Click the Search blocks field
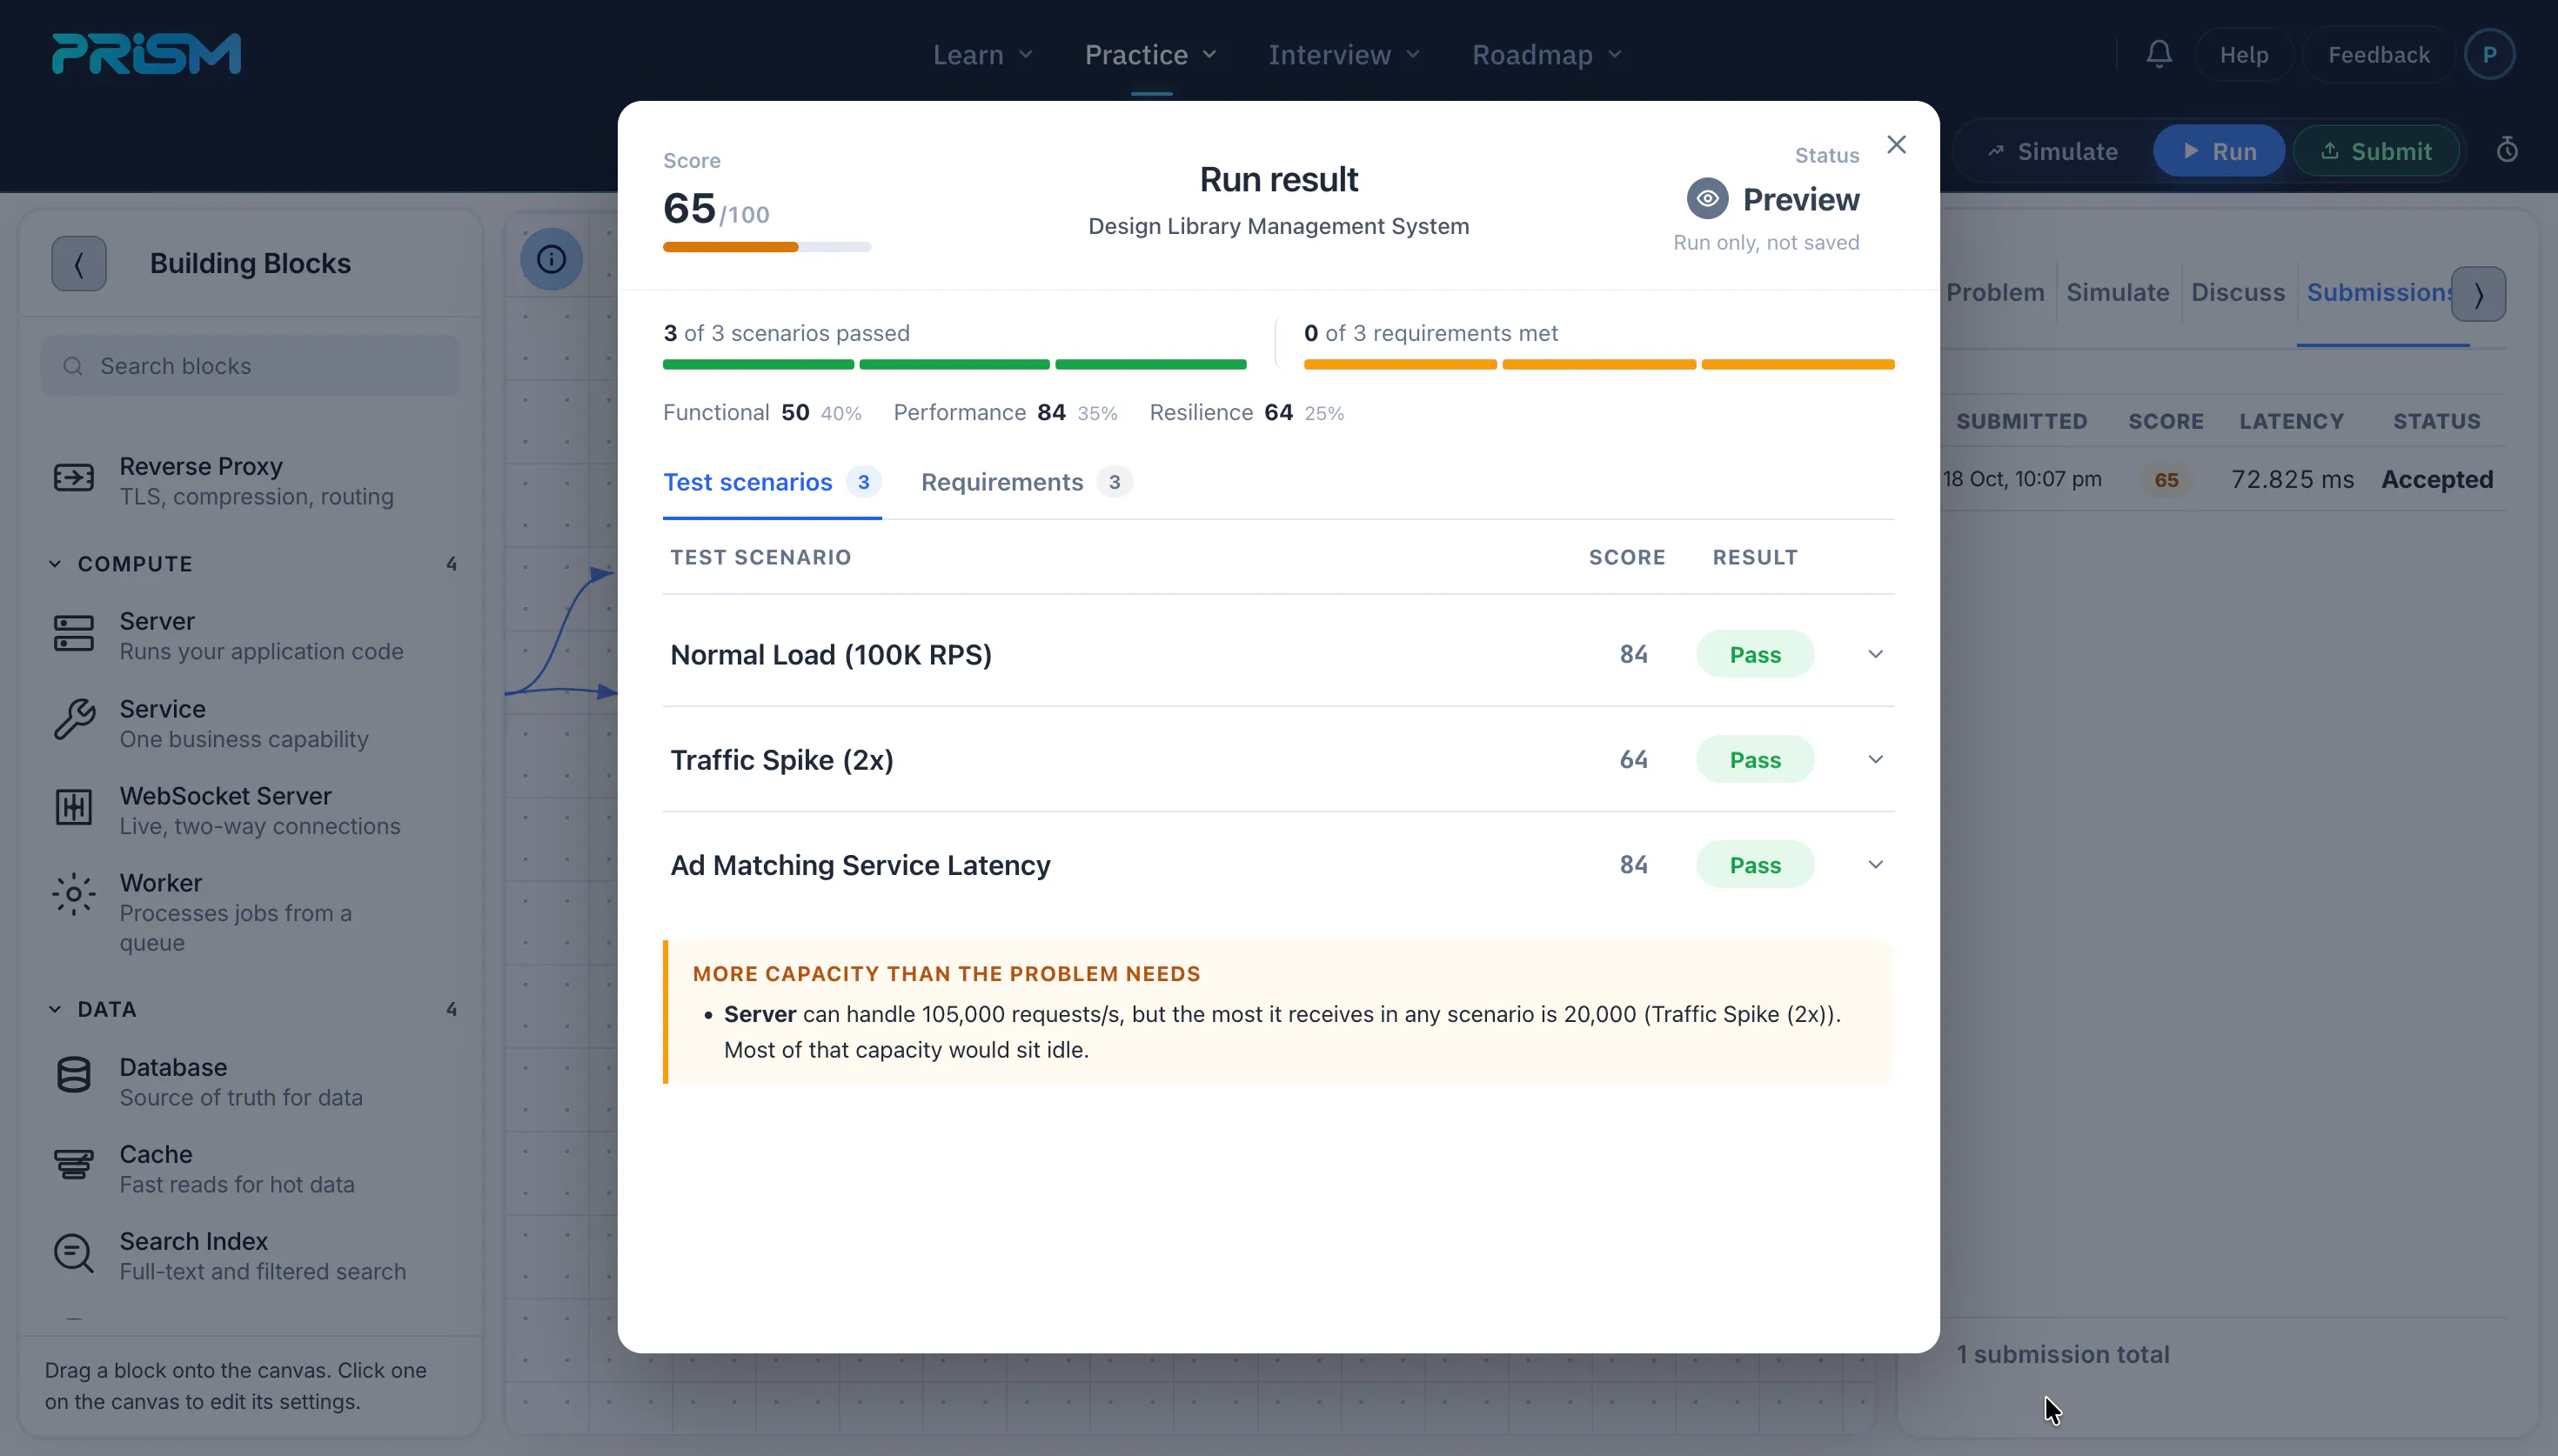 (250, 366)
